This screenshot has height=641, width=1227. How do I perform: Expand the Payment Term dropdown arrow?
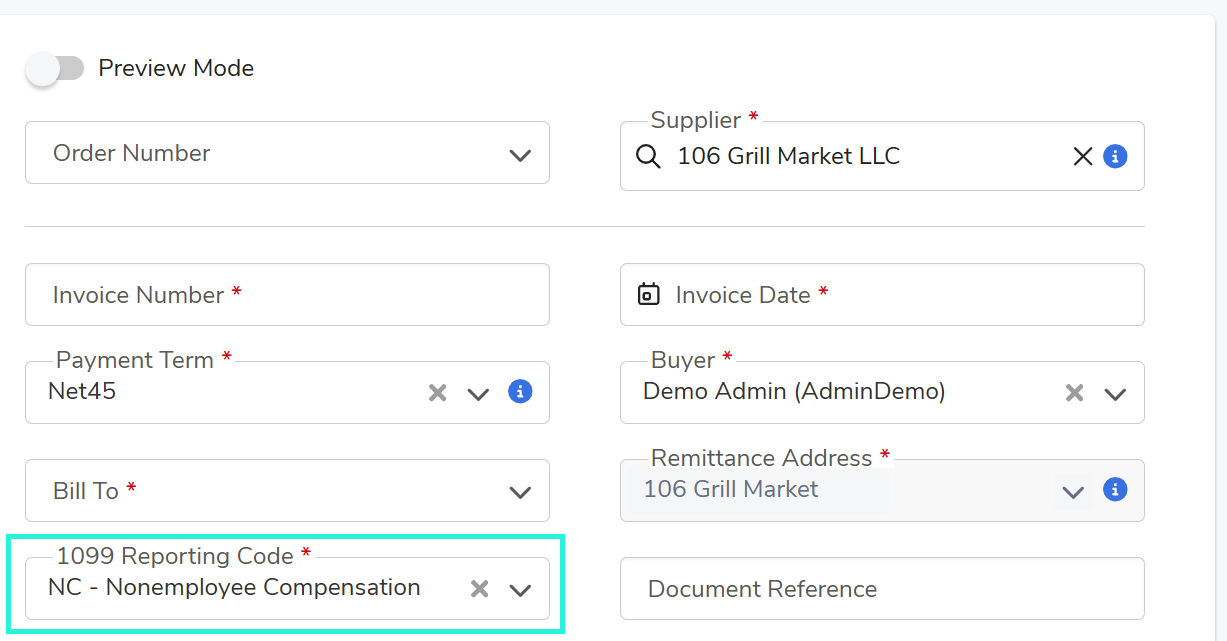(x=478, y=393)
